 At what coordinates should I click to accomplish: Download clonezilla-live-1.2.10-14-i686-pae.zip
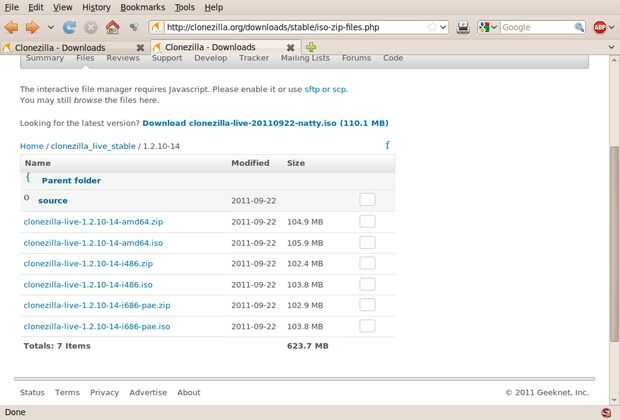pyautogui.click(x=97, y=306)
